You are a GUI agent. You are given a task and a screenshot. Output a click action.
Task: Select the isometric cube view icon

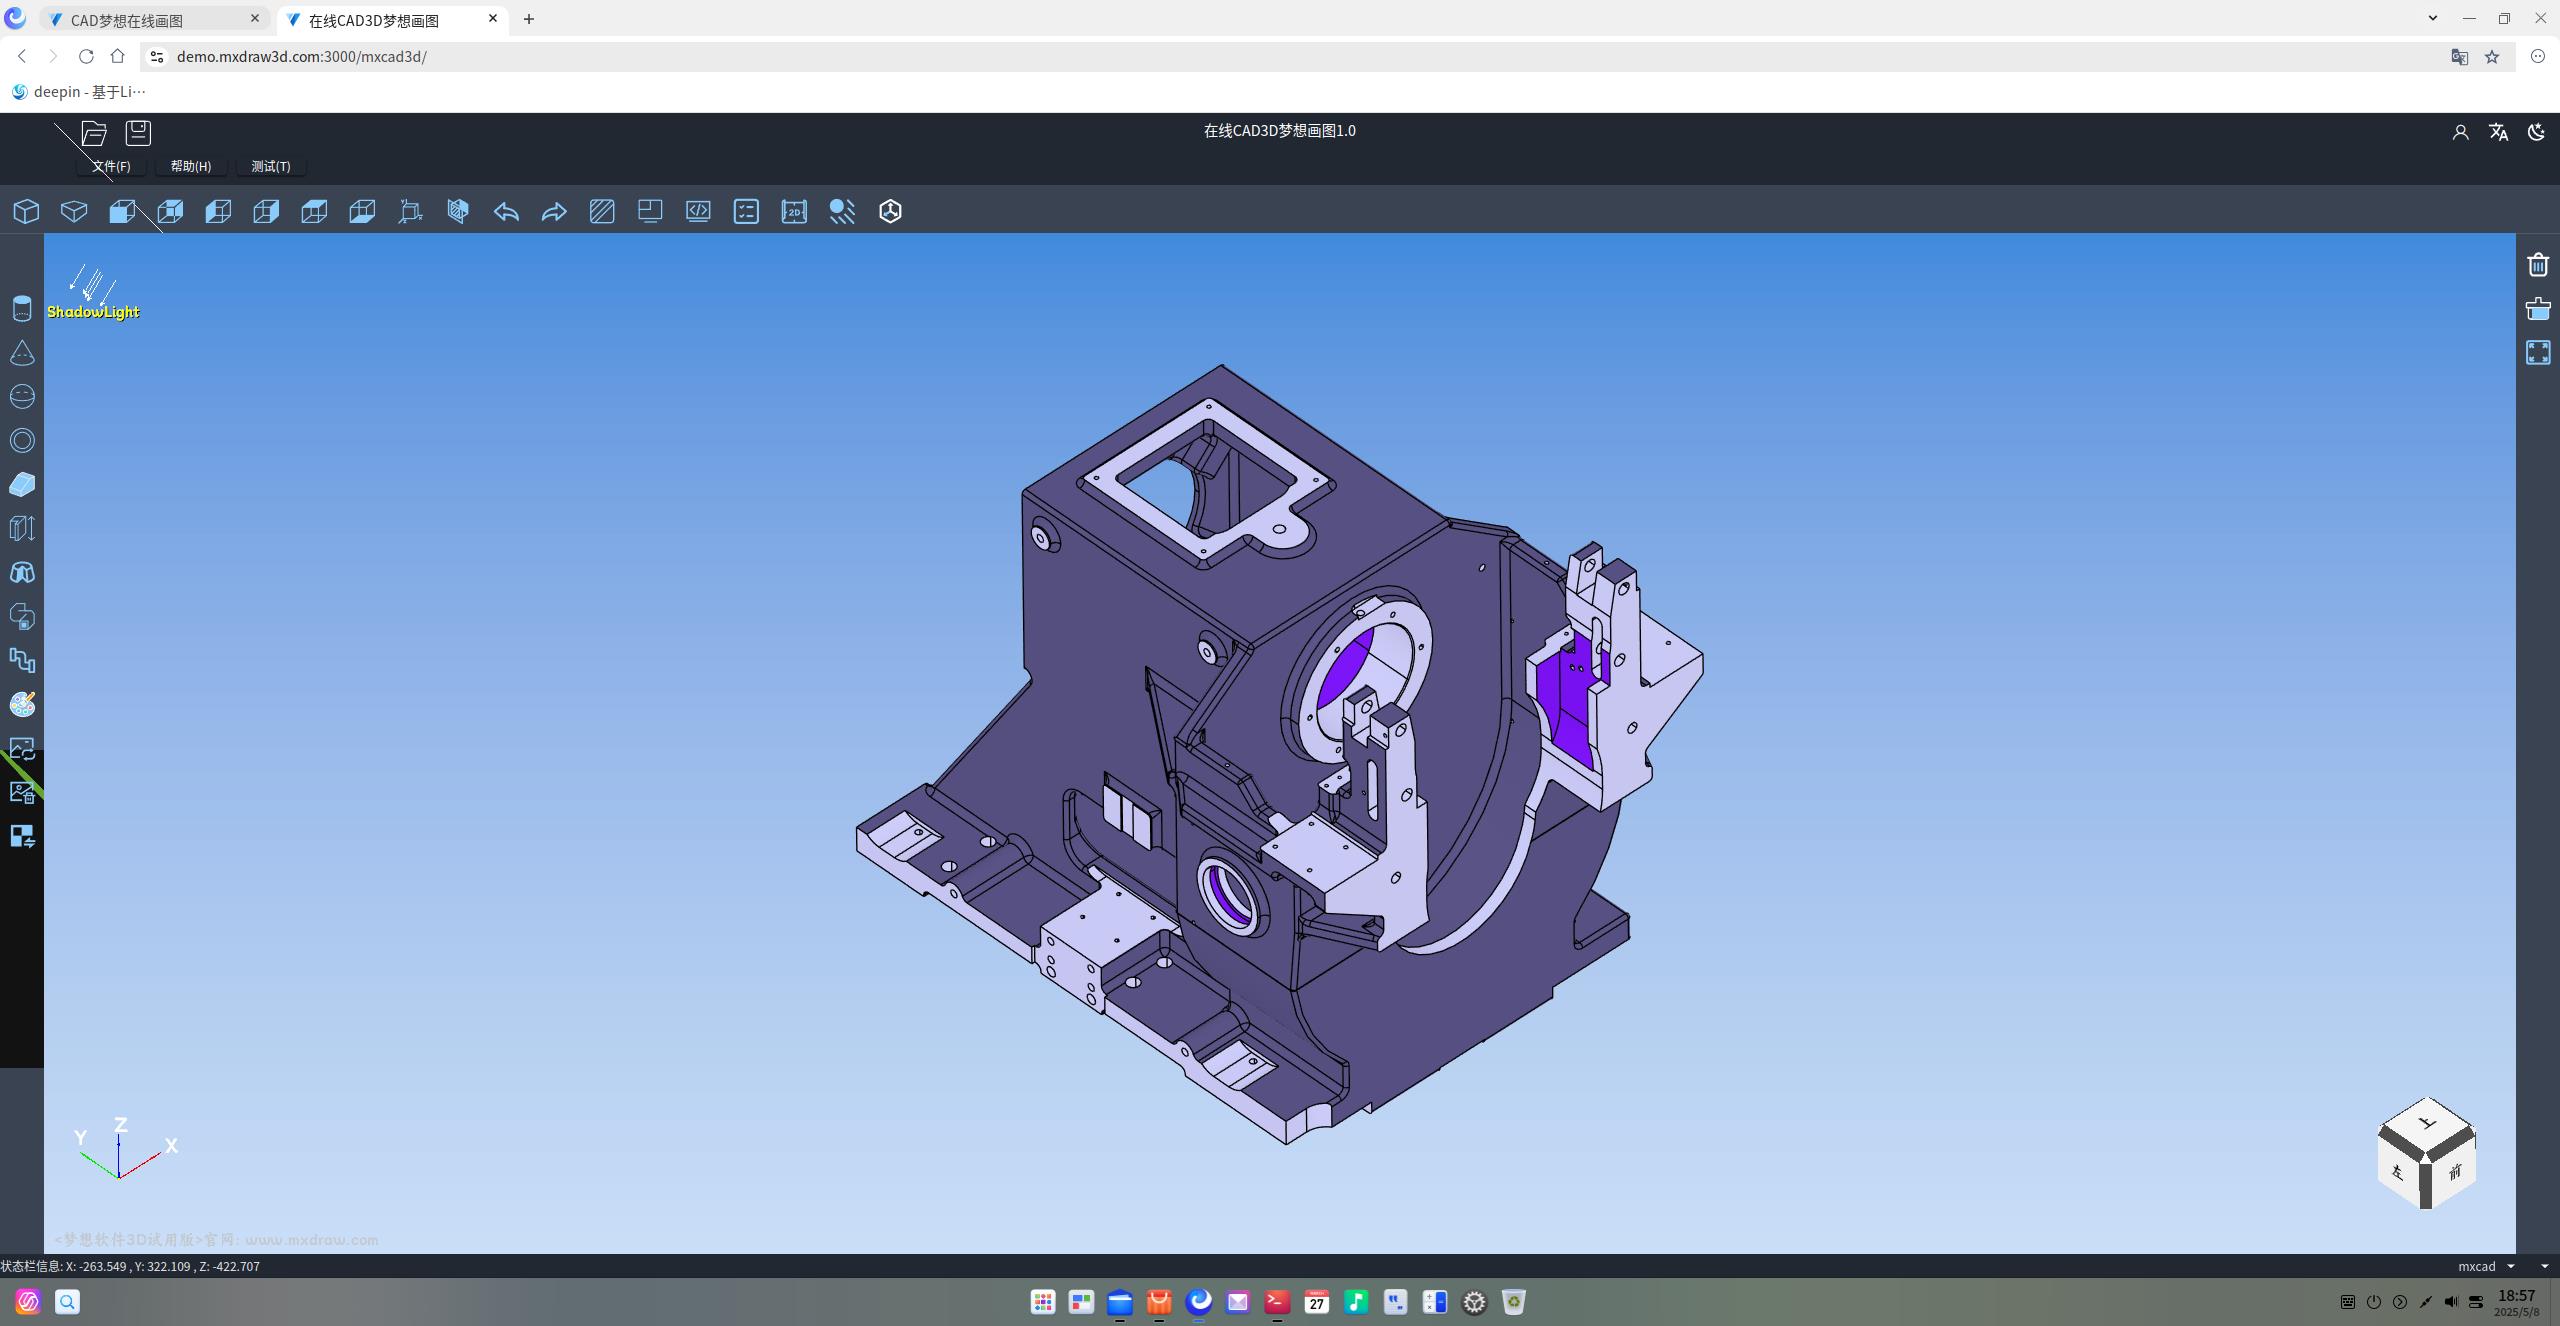pos(27,211)
